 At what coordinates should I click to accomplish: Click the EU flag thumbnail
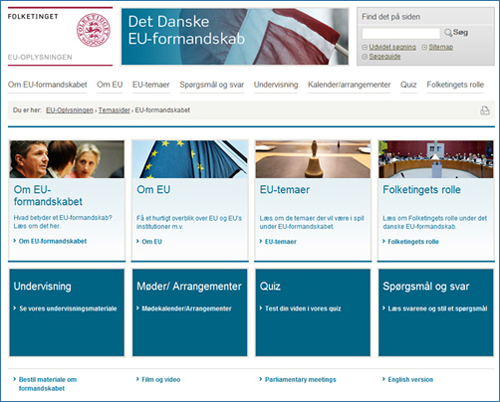coord(190,159)
